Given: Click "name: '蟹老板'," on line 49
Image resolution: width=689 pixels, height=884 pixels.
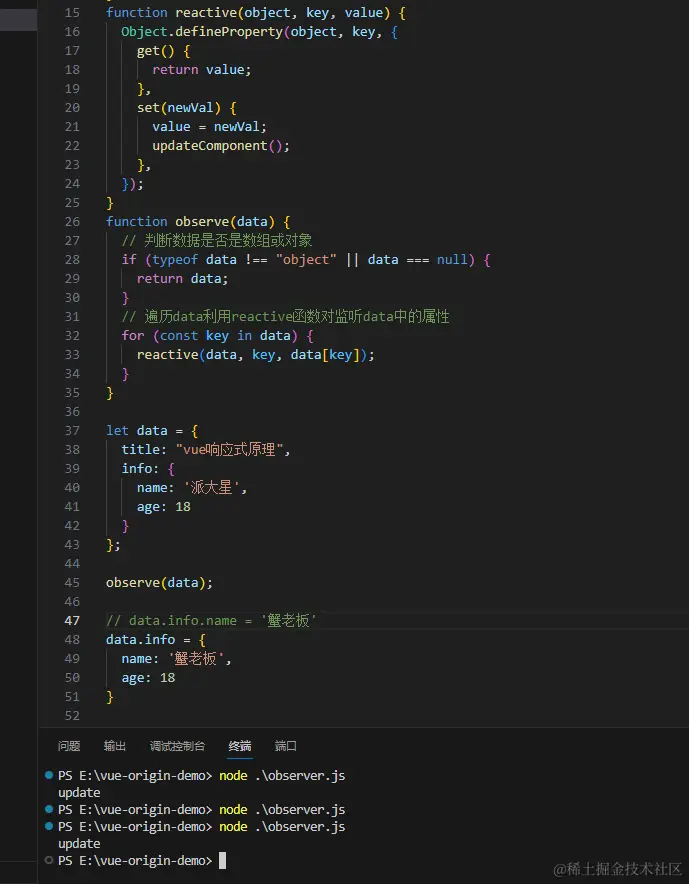Looking at the screenshot, I should click(x=176, y=658).
